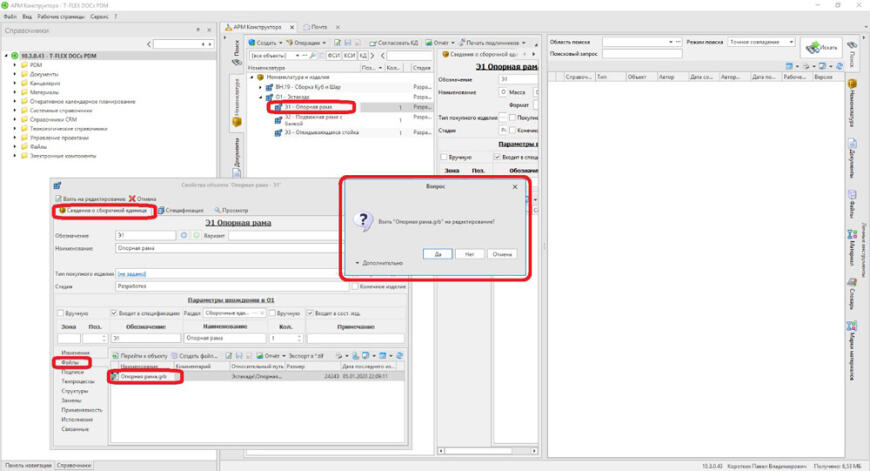Open the Раздел Сборочные единицы dropdown

[234, 313]
